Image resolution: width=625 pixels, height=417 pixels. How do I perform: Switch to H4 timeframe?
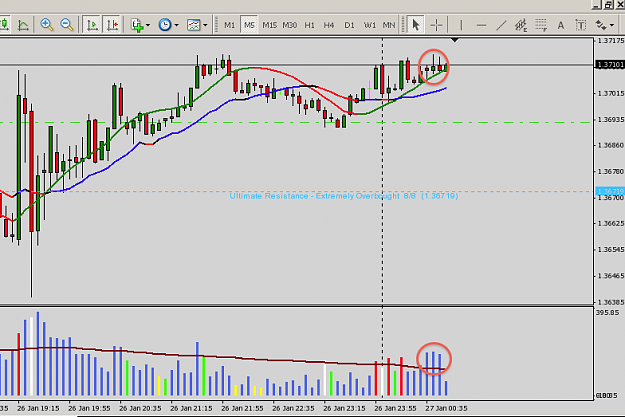[x=329, y=25]
